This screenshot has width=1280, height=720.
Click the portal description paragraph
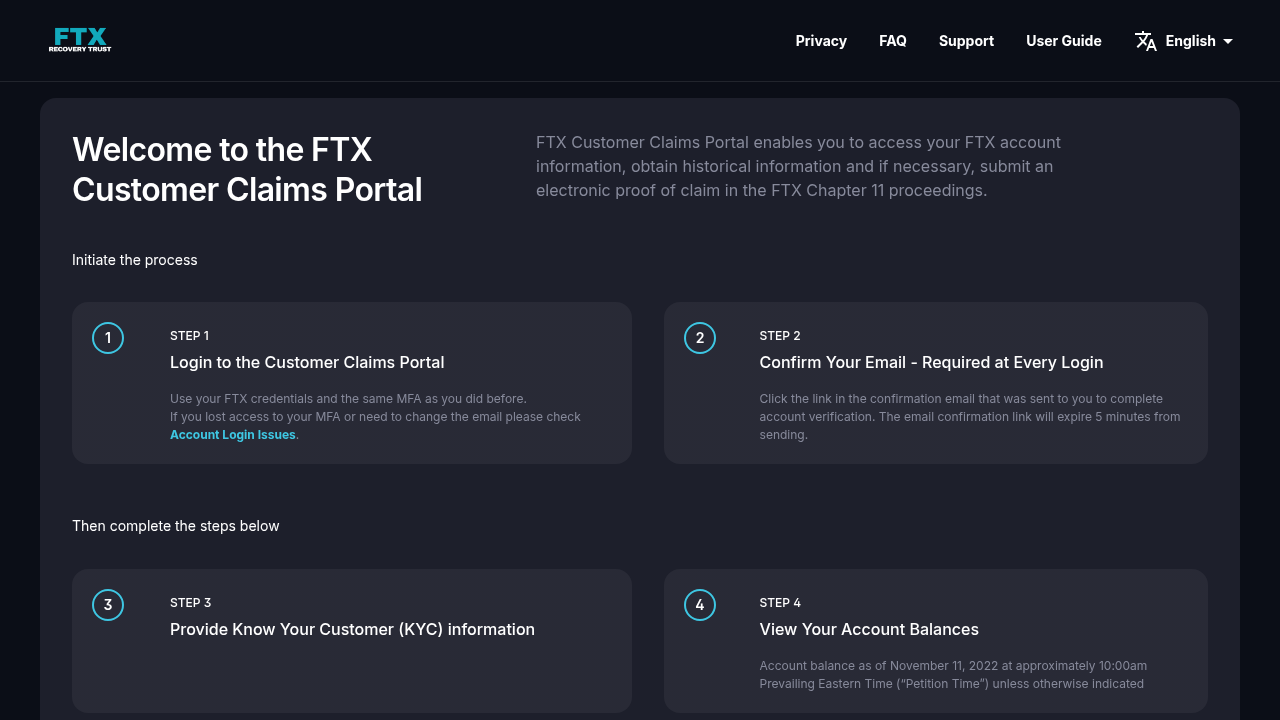point(798,166)
